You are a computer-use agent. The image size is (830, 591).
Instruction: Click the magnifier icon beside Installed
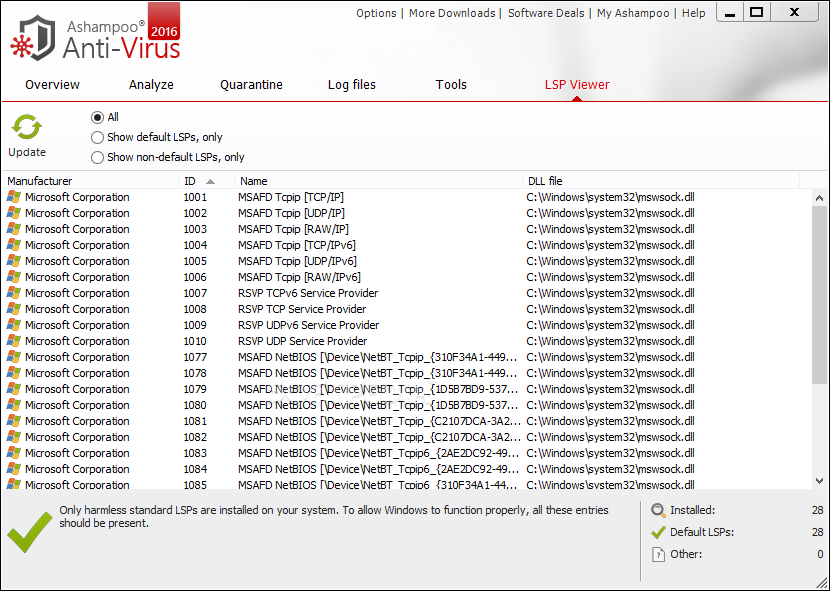tap(658, 511)
